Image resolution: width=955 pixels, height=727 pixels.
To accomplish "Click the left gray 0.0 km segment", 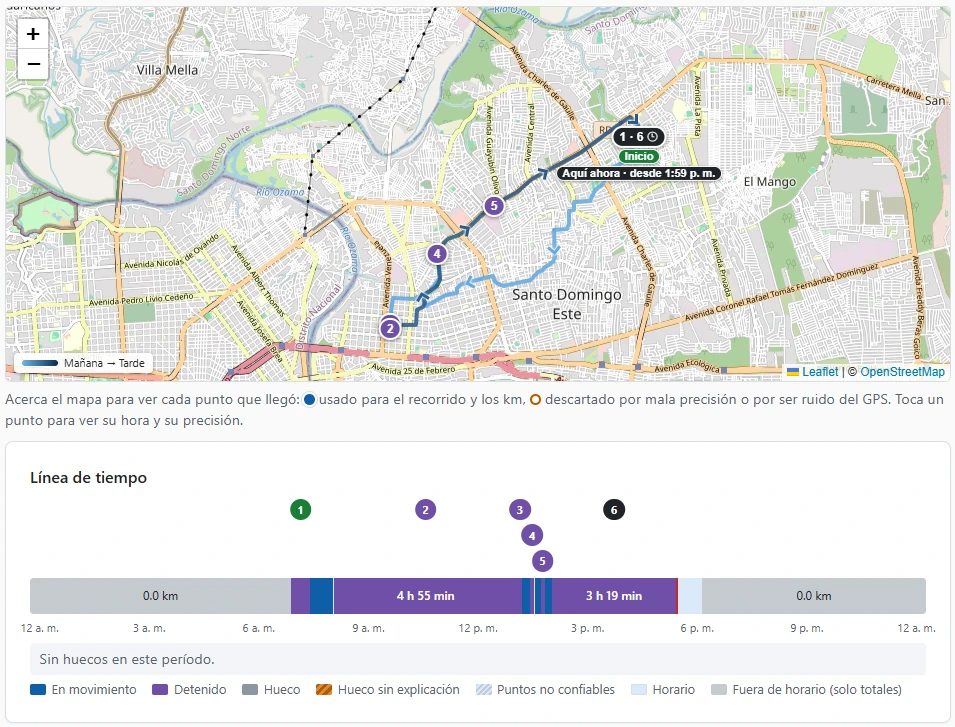I will click(160, 595).
